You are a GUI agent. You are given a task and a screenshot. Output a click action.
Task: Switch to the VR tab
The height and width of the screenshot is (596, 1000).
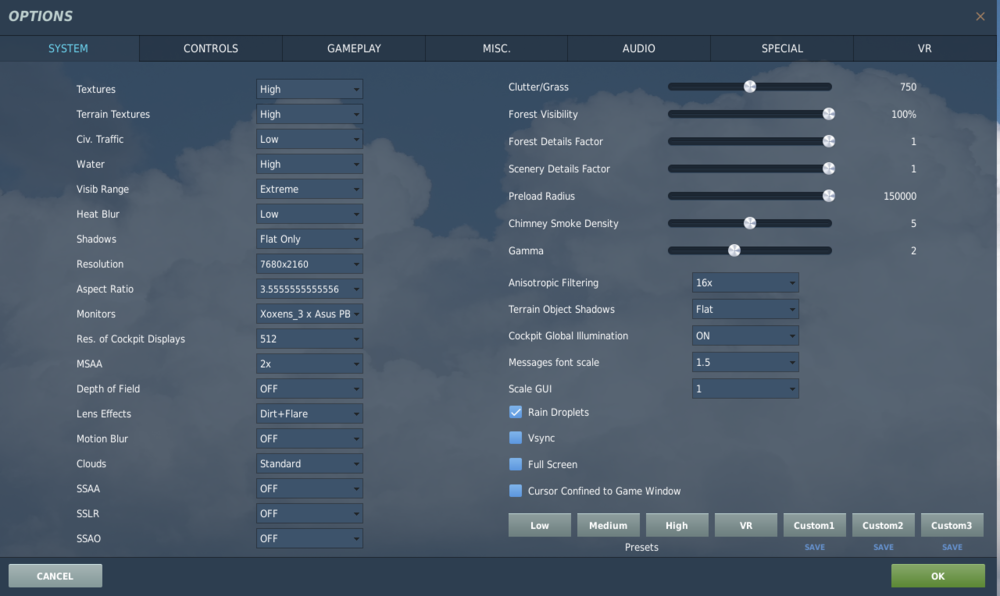pos(924,47)
